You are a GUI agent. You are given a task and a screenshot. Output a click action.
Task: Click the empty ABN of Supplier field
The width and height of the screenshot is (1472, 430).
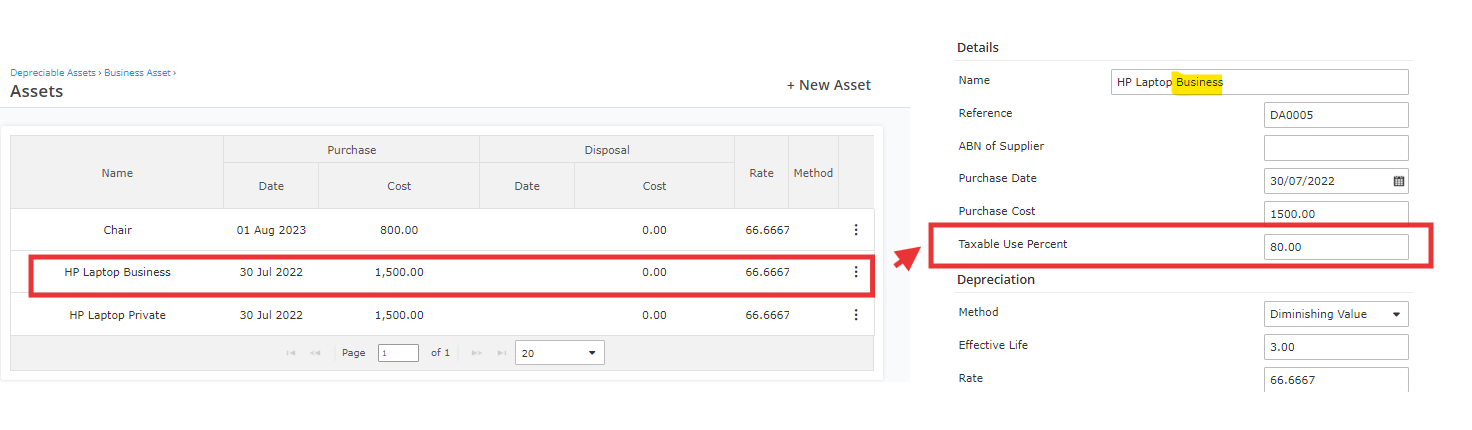[x=1336, y=148]
